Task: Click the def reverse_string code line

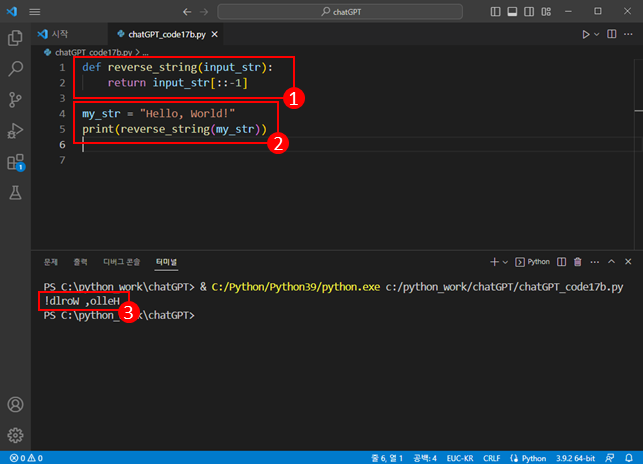Action: 178,67
